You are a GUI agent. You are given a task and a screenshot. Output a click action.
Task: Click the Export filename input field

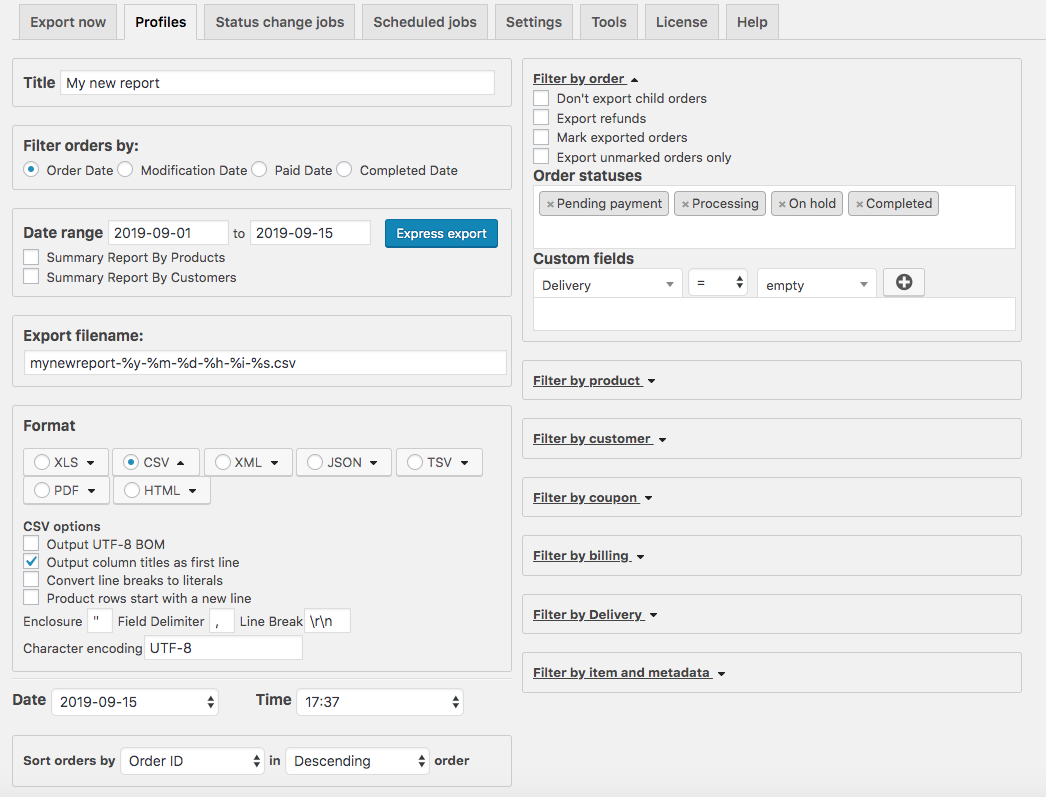(x=265, y=363)
